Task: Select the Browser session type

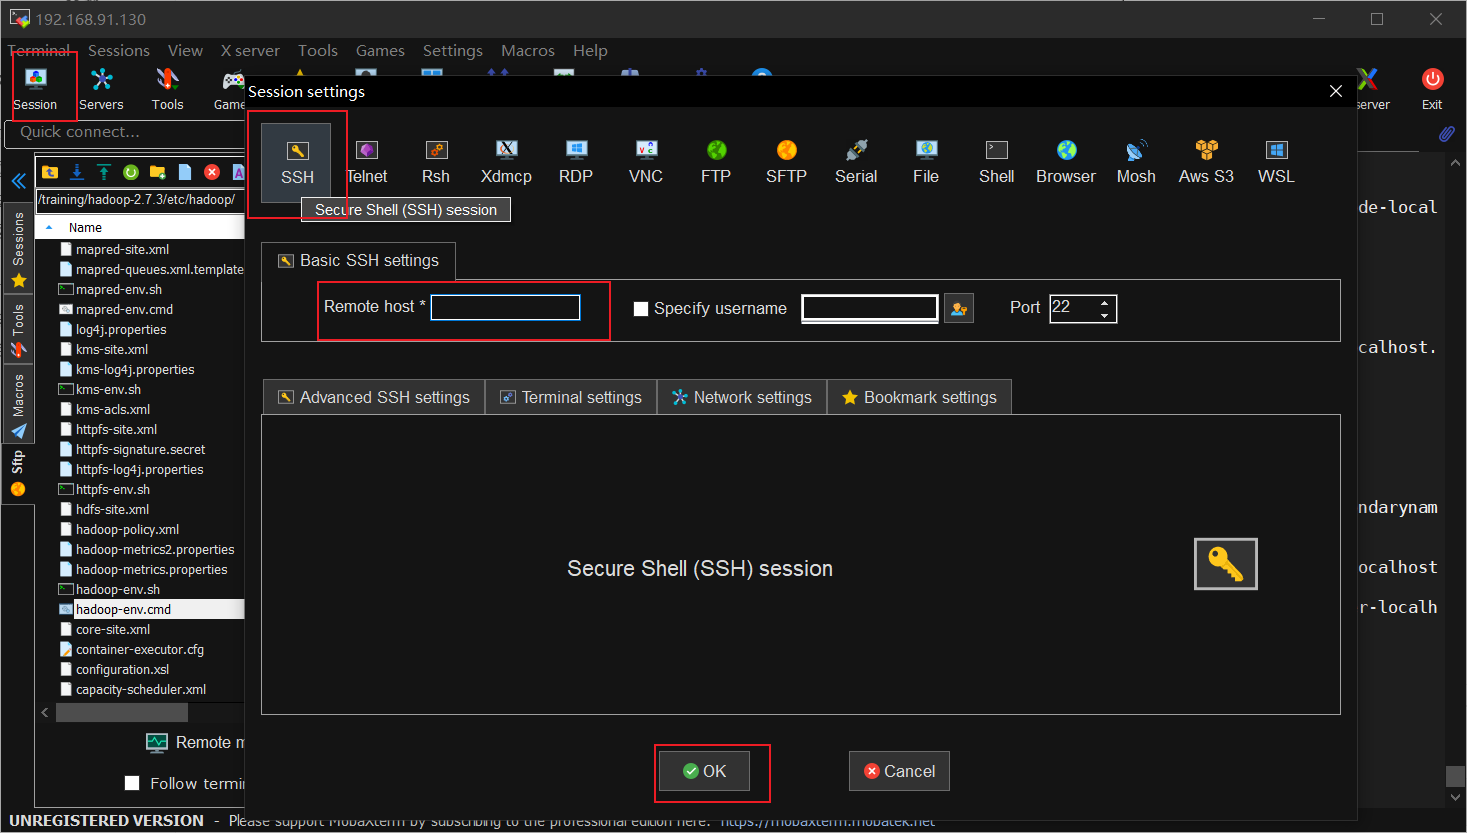Action: point(1066,163)
